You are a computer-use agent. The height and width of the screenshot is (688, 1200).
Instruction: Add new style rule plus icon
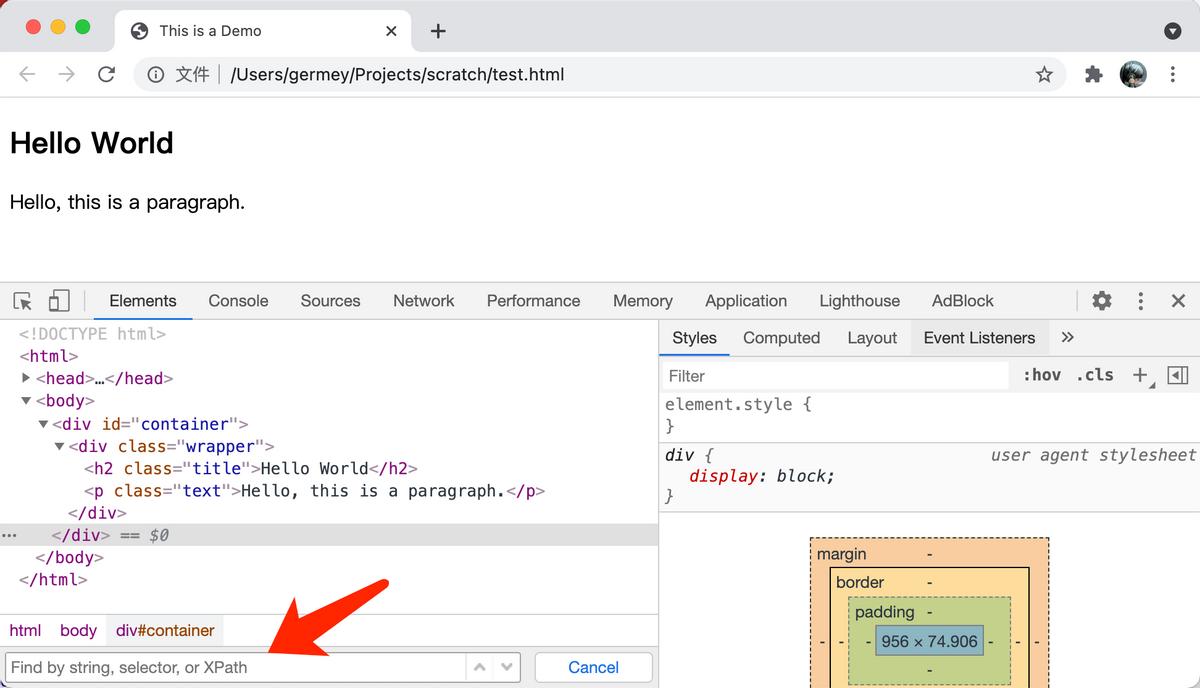coord(1140,375)
